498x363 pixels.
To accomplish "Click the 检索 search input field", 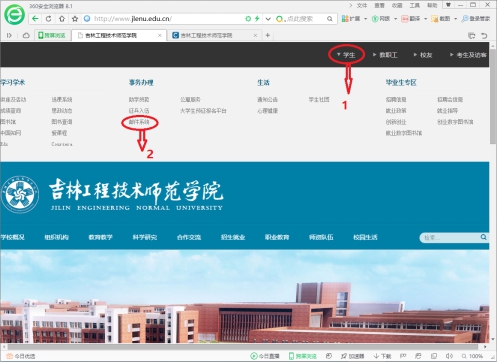I will (x=450, y=237).
